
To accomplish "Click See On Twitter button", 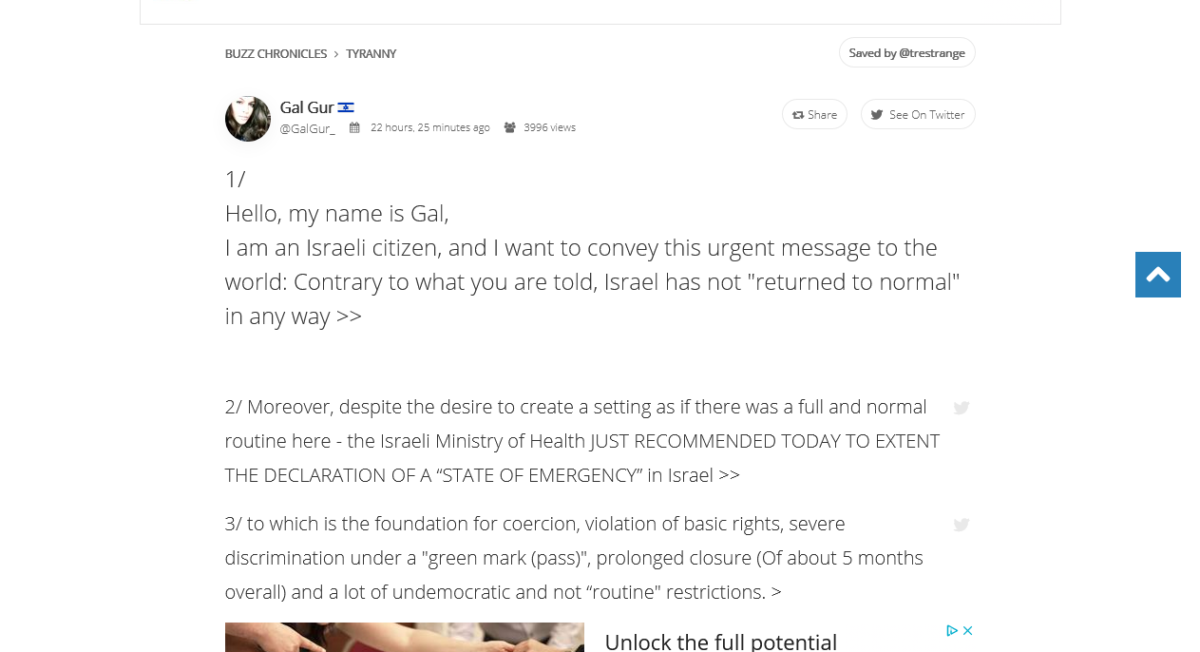I will pos(917,115).
